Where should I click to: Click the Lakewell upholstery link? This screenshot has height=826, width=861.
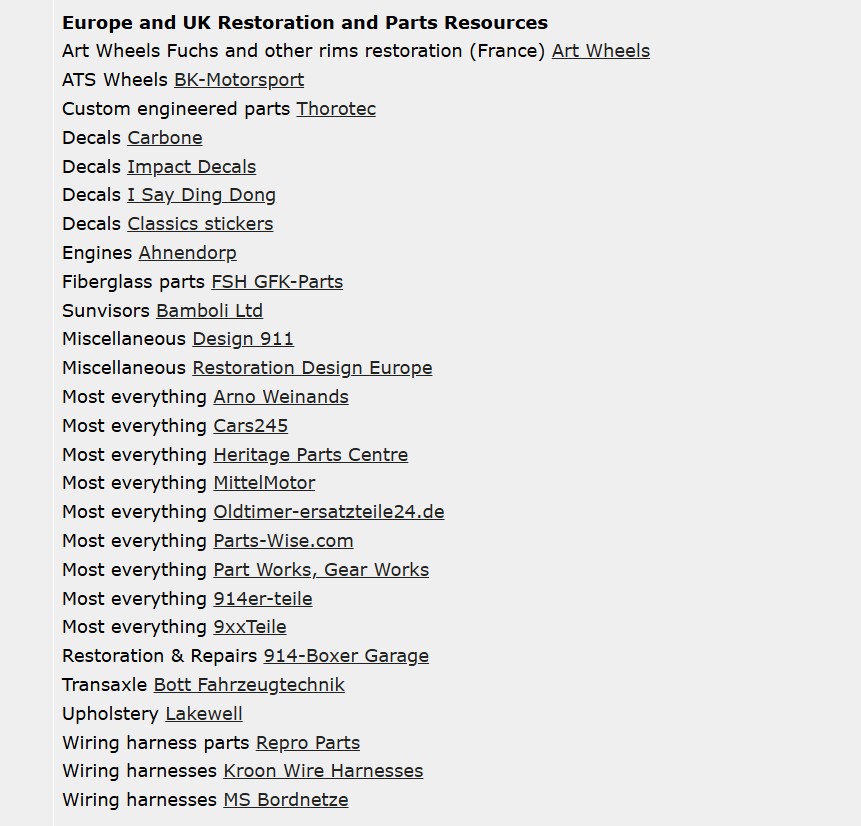pos(204,714)
